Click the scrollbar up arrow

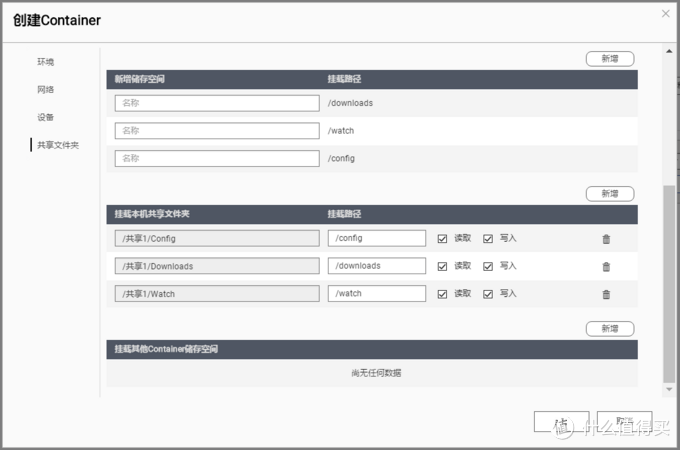669,51
